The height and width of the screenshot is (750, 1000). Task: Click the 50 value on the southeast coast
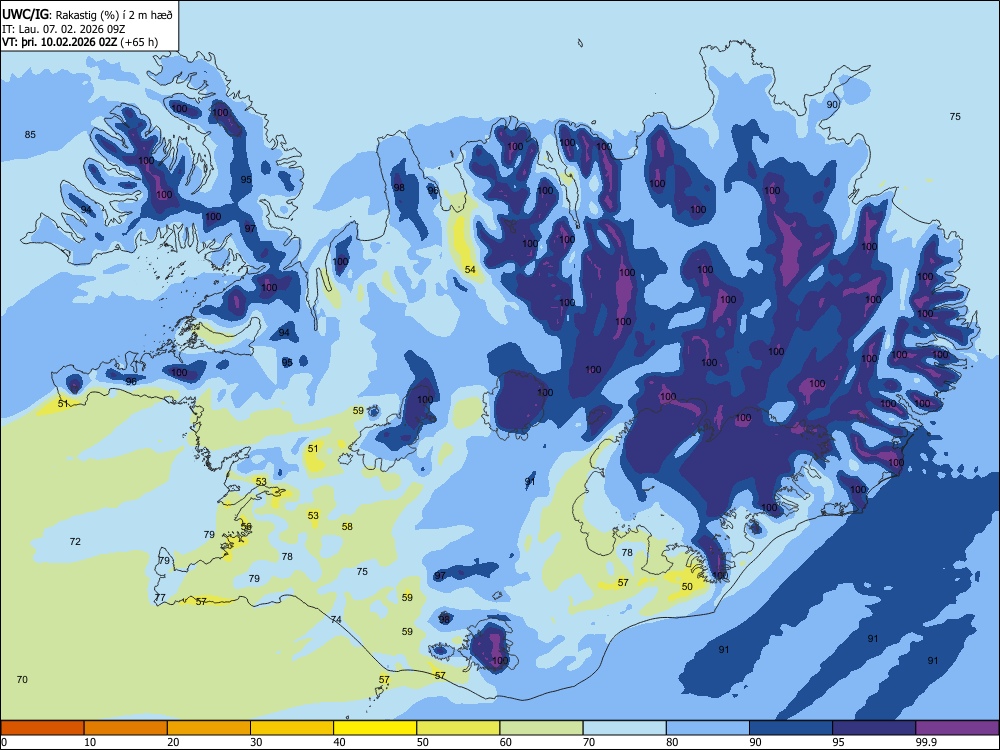point(687,587)
